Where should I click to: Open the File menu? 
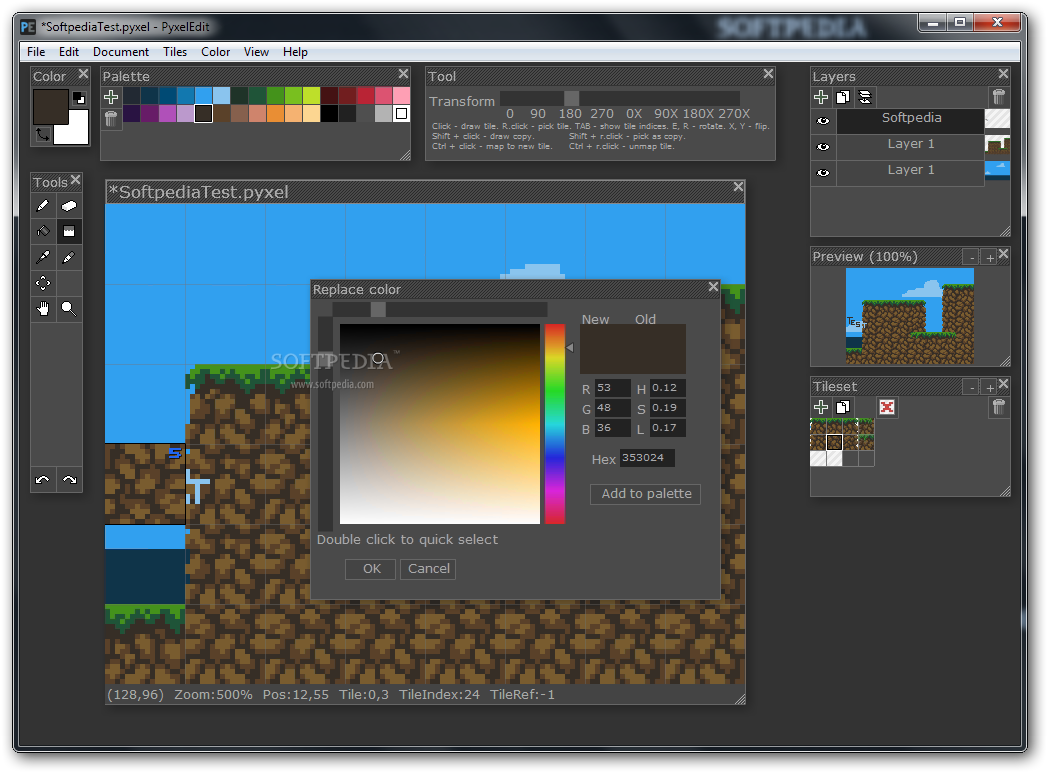coord(36,51)
